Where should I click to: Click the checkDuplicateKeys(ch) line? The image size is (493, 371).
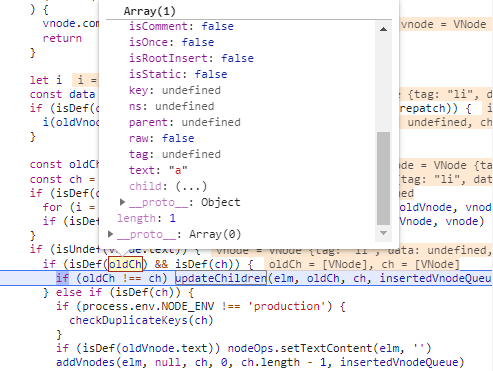pyautogui.click(x=141, y=320)
